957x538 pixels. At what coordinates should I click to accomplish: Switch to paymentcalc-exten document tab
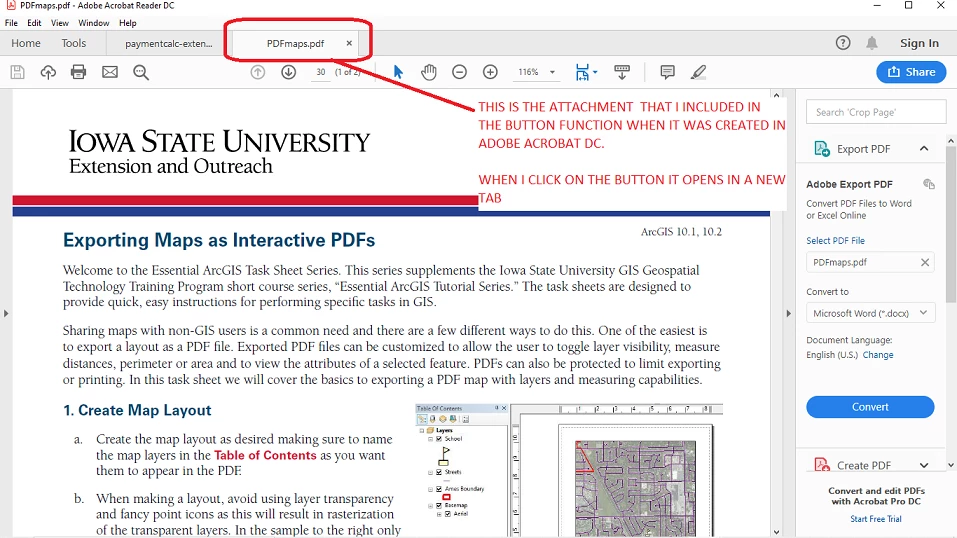[168, 43]
